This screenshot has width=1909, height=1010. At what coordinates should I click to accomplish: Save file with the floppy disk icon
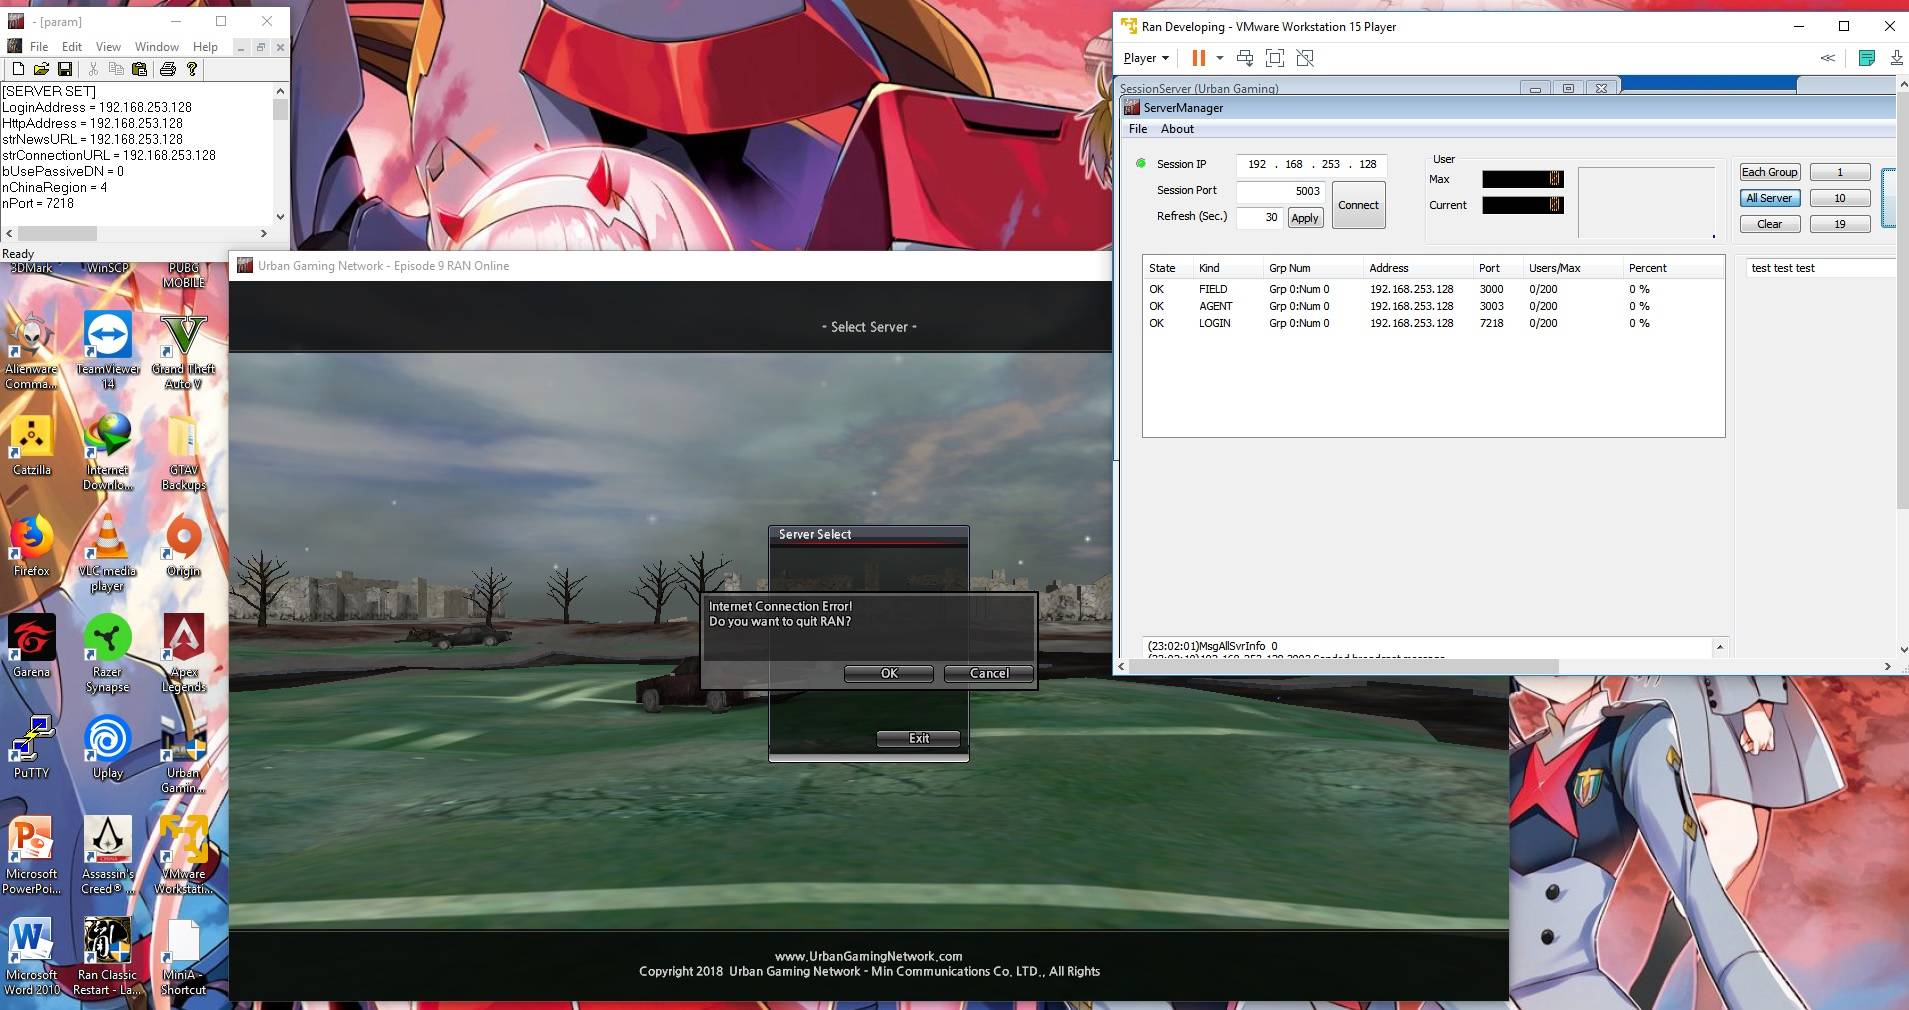click(65, 69)
